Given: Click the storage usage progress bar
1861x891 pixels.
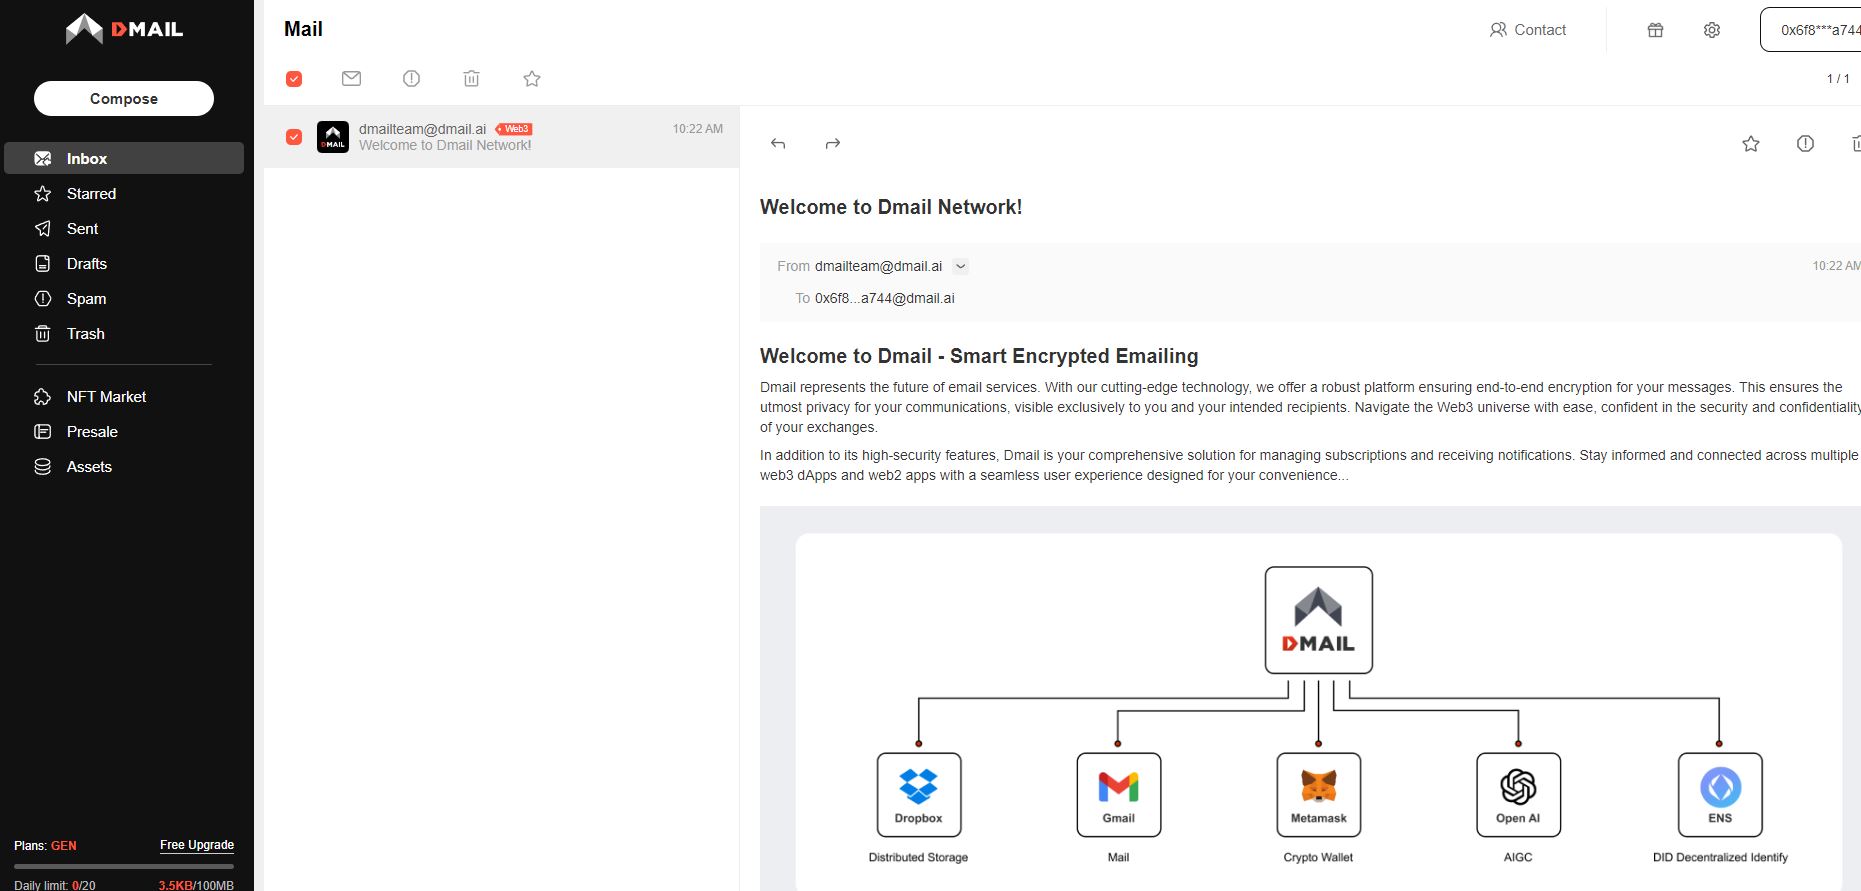Looking at the screenshot, I should pyautogui.click(x=124, y=866).
